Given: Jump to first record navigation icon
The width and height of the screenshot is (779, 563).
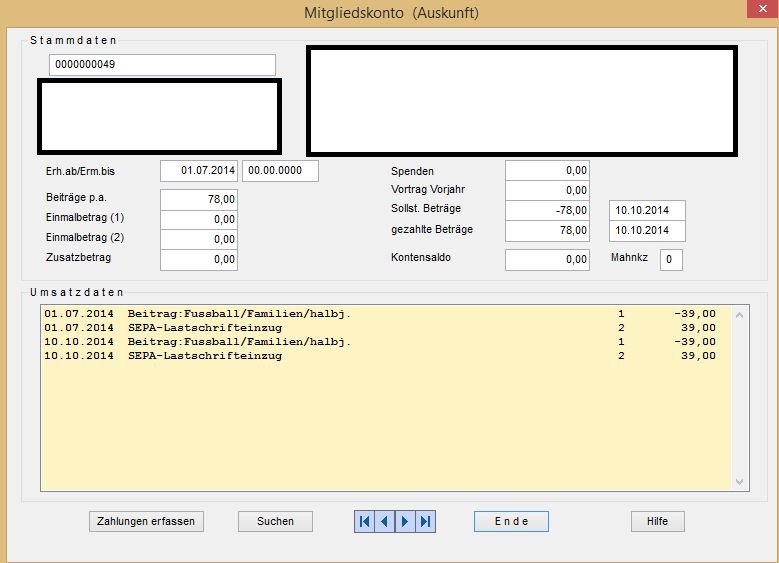Looking at the screenshot, I should click(364, 521).
